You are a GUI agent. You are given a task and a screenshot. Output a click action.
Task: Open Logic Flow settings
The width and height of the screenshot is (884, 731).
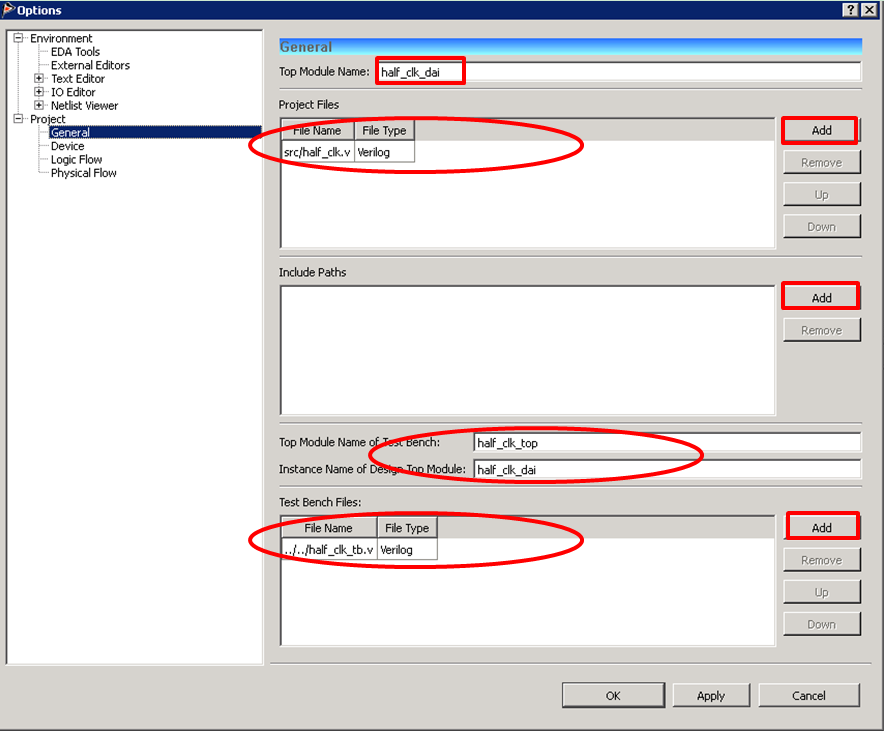(76, 160)
